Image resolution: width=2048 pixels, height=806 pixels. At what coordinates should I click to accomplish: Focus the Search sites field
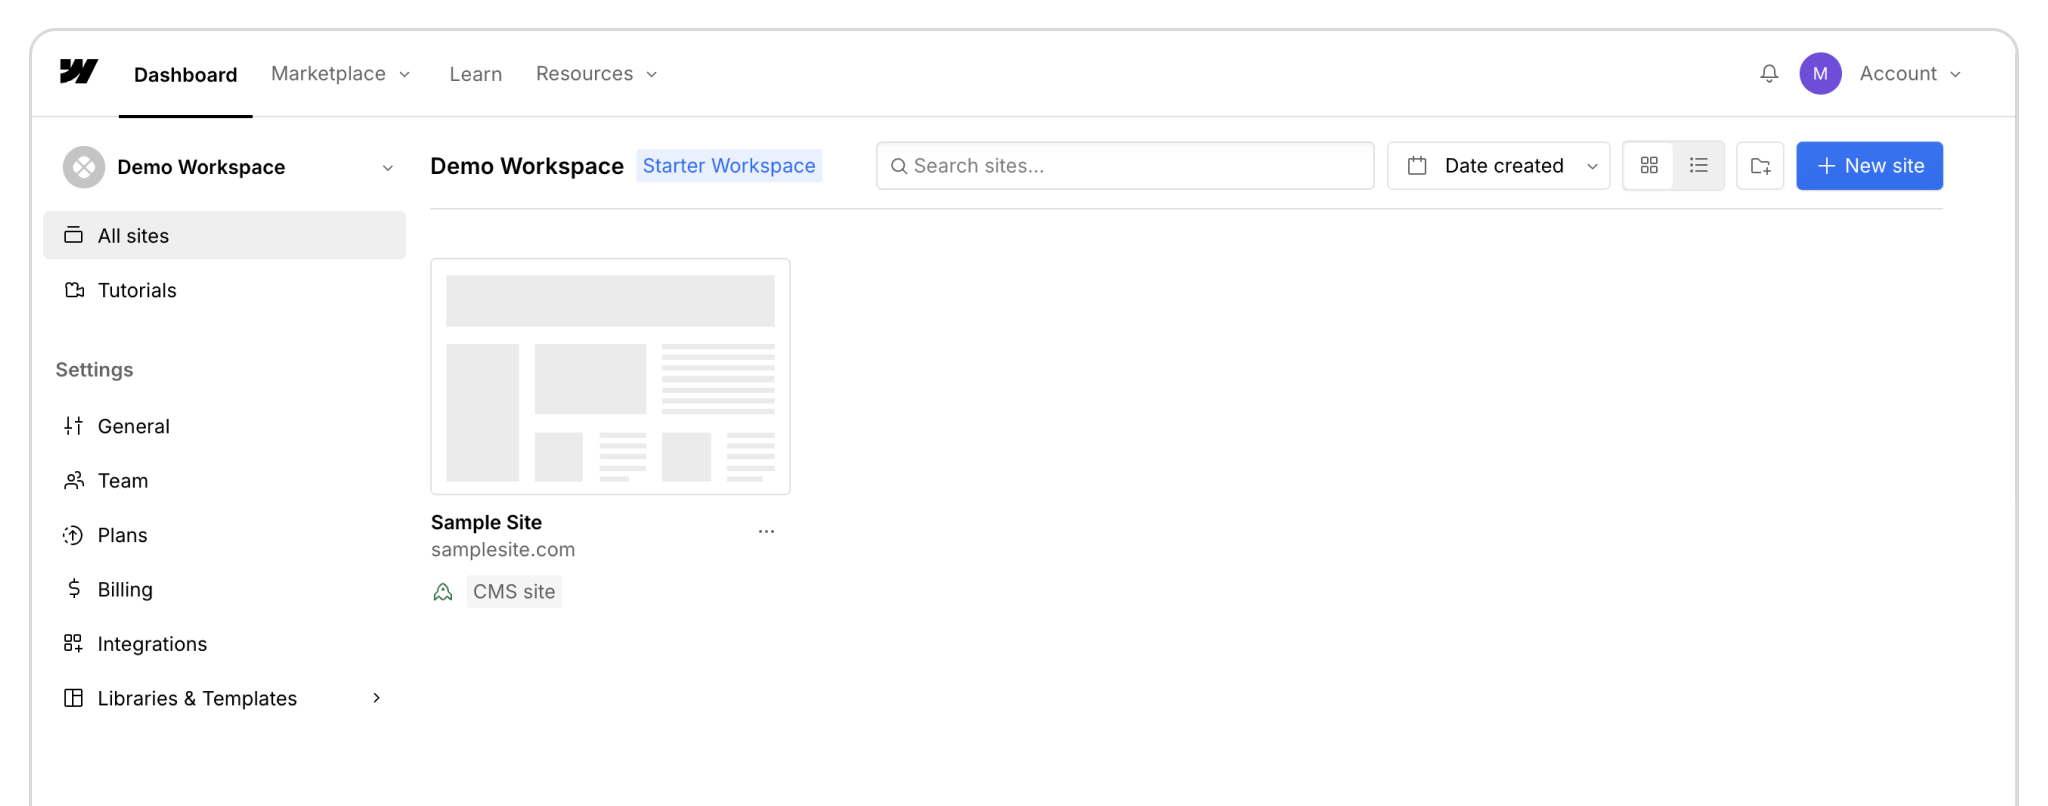(1125, 166)
